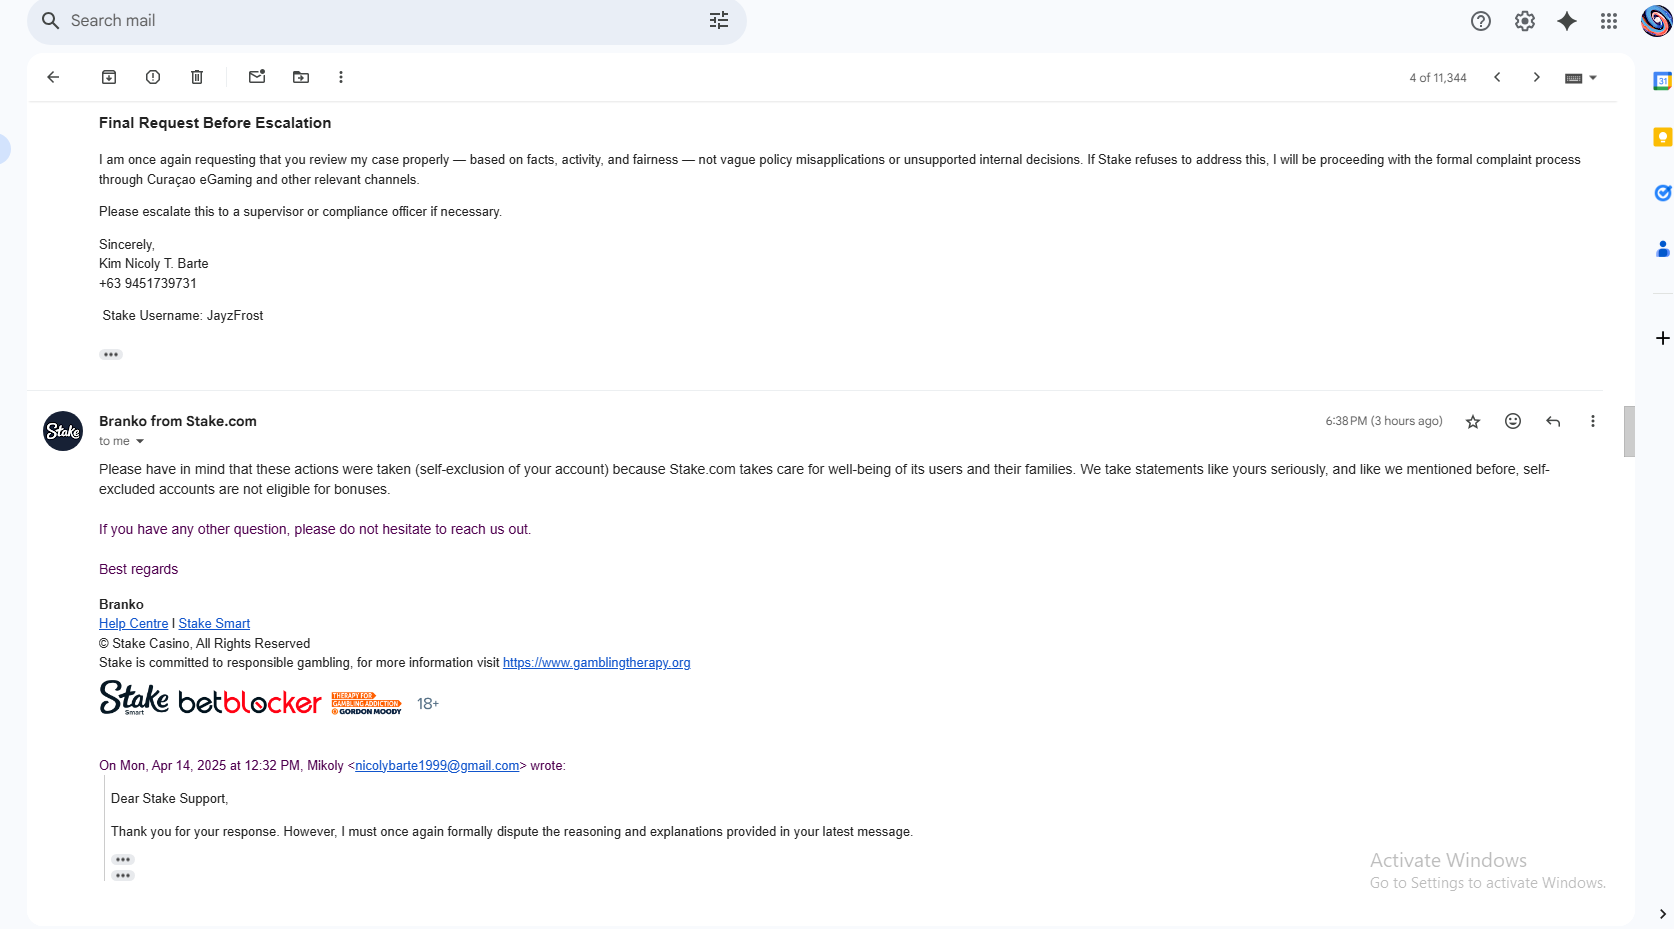The image size is (1674, 929).
Task: Click the phone number +63 9451739731
Action: 148,284
